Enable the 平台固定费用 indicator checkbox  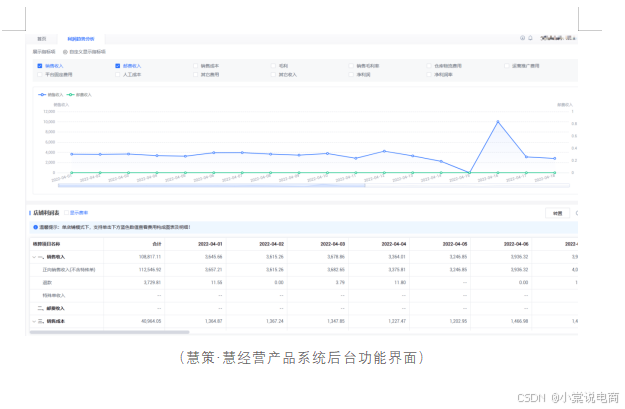[40, 75]
